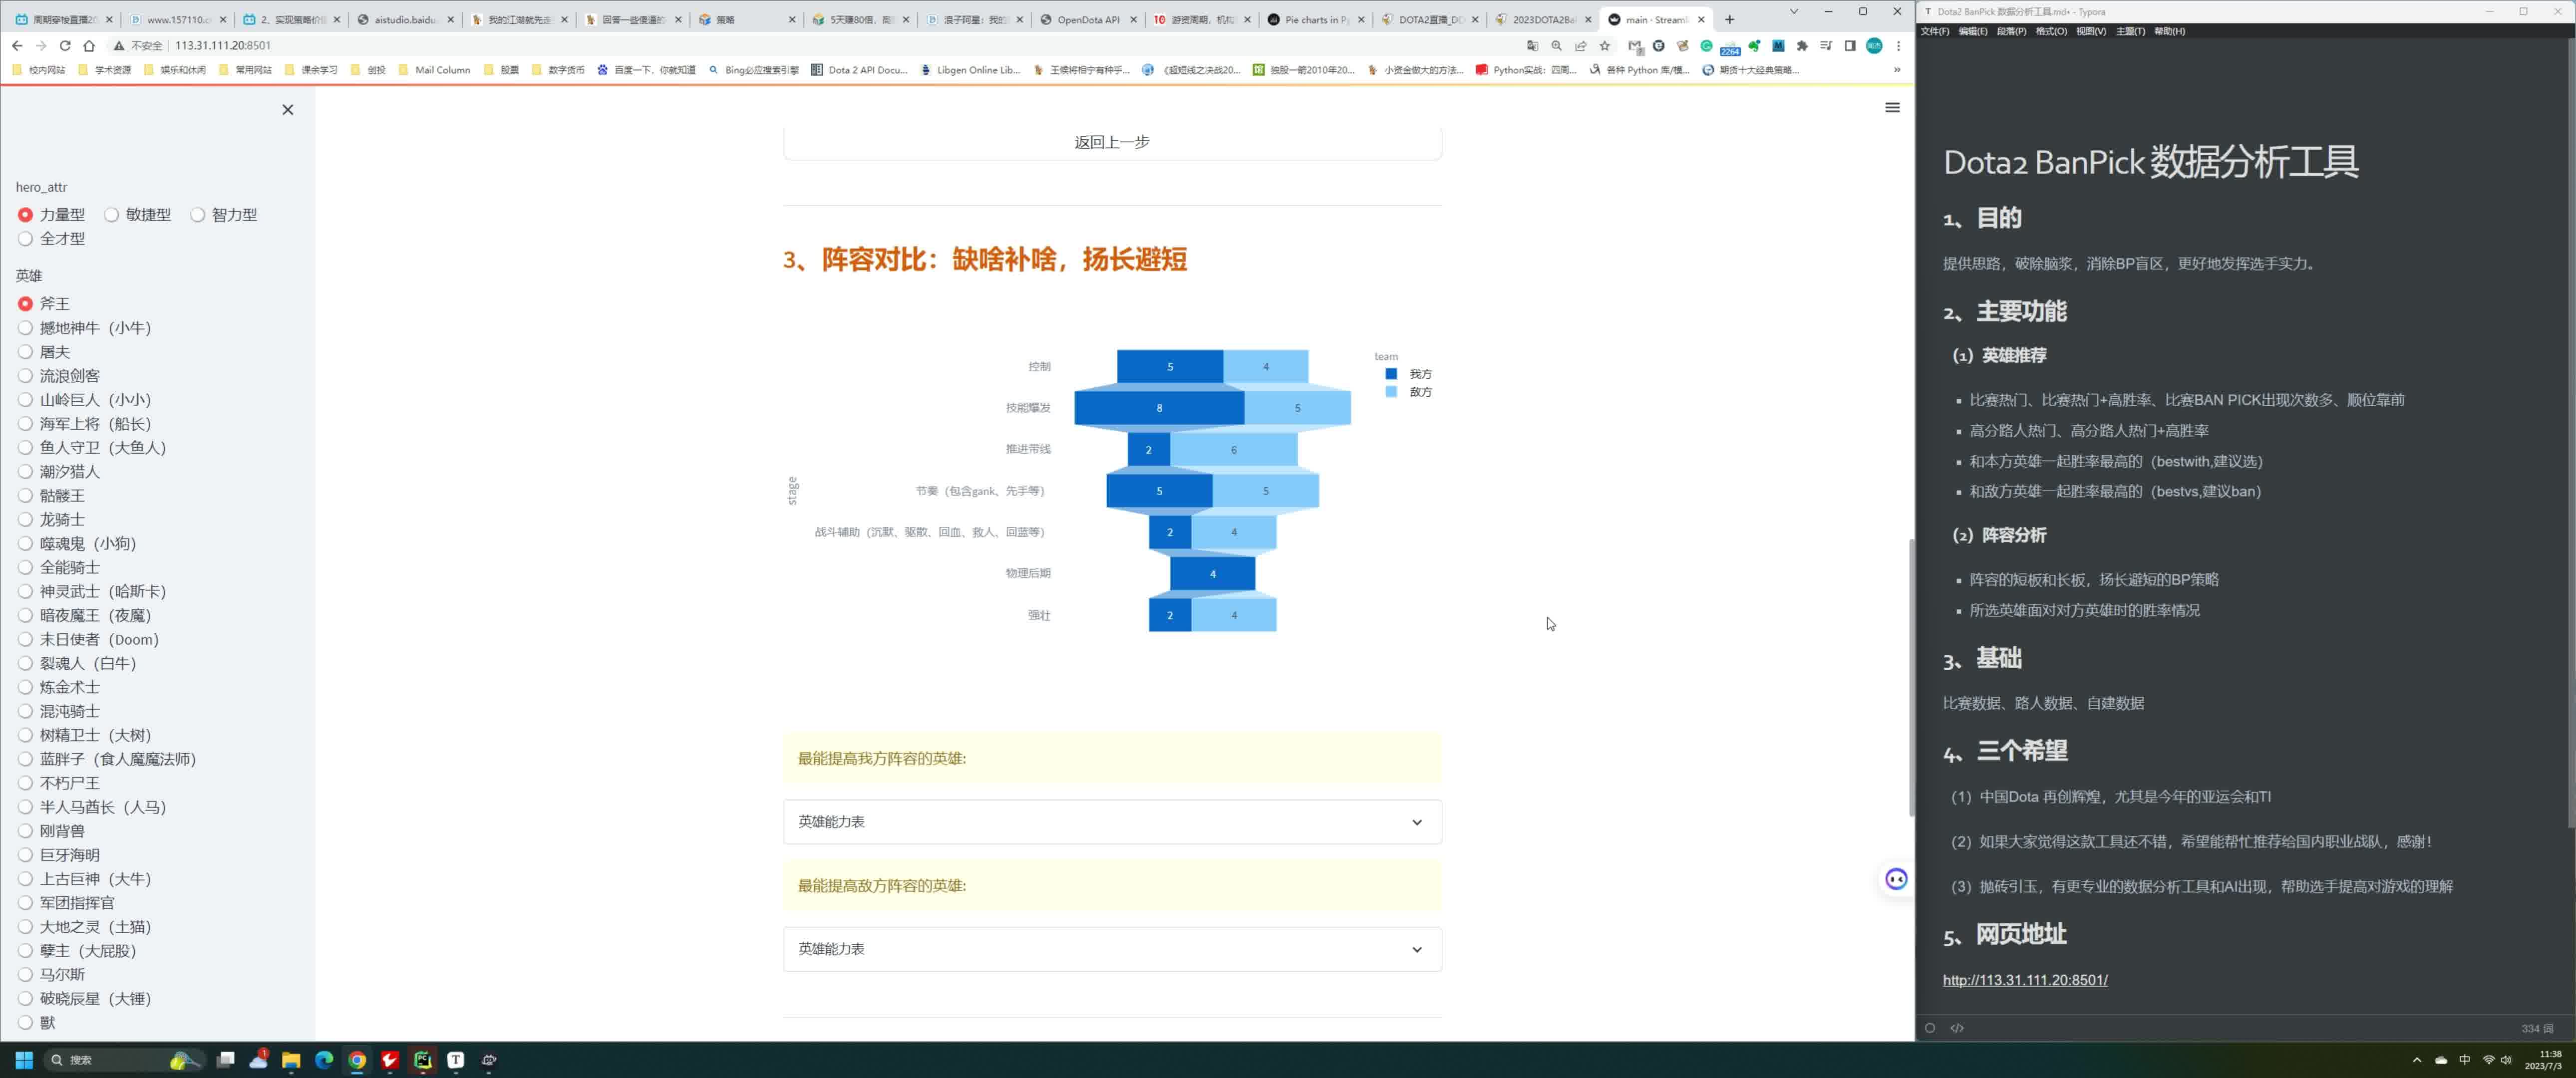2576x1078 pixels.
Task: Choose hero 刚背兽
Action: 52,832
